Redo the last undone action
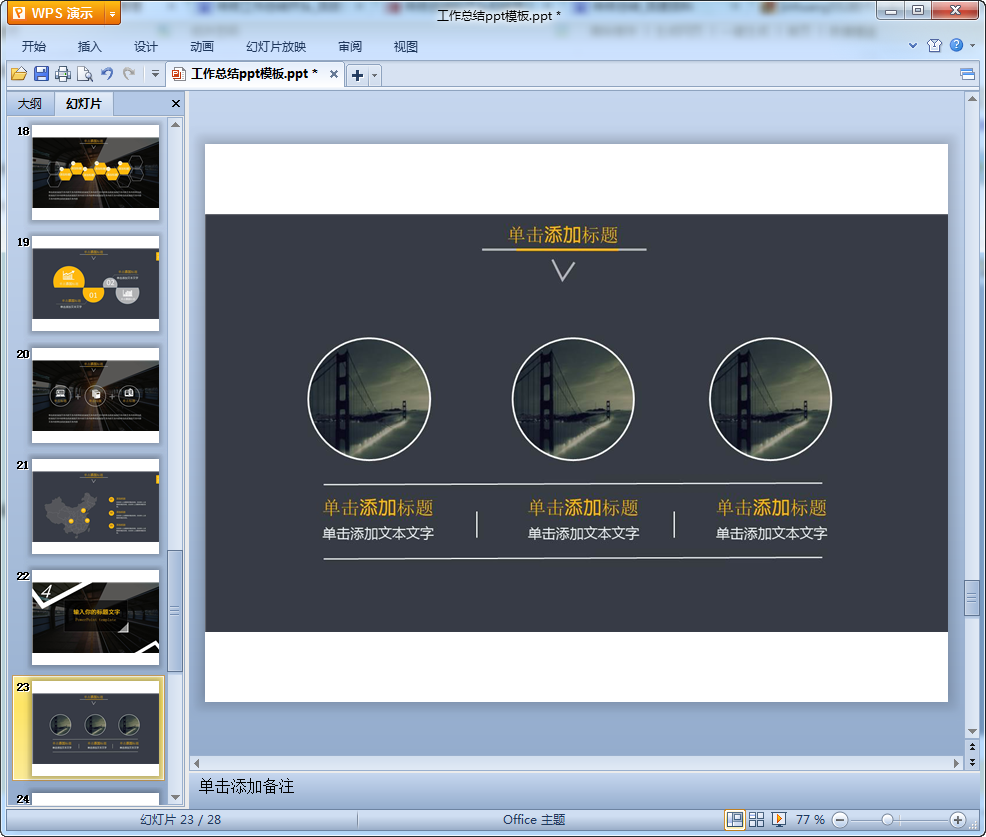The height and width of the screenshot is (837, 986). tap(129, 74)
